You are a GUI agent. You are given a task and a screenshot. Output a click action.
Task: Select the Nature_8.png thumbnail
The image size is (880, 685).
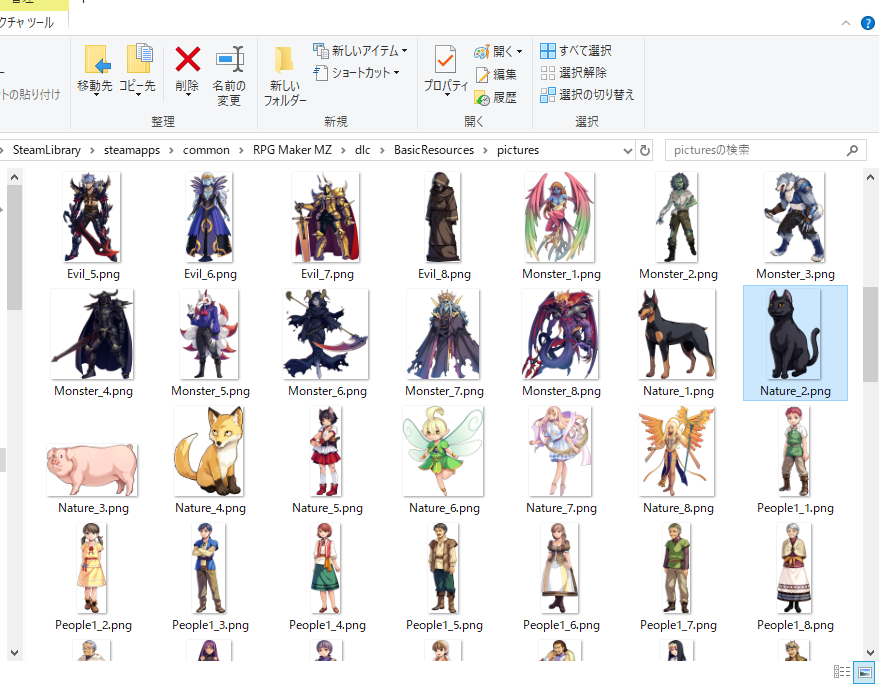(x=677, y=452)
